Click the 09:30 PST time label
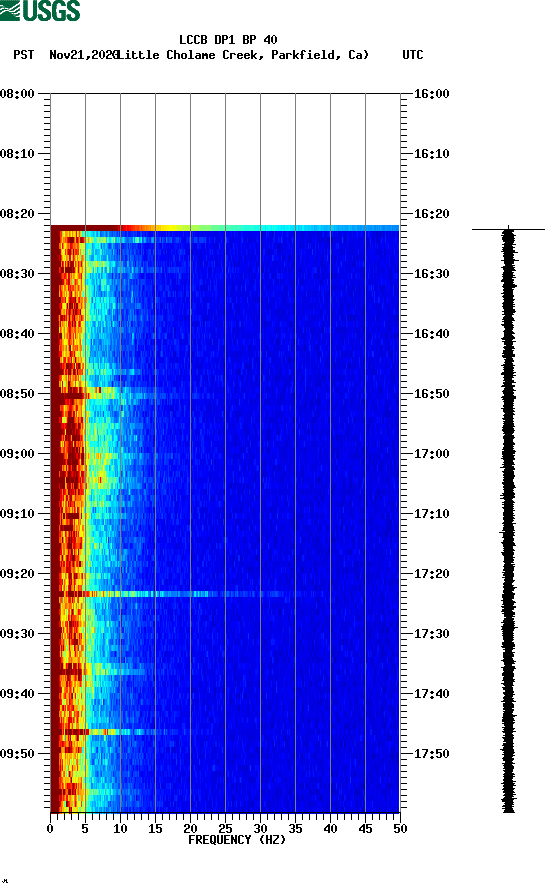Image resolution: width=552 pixels, height=892 pixels. [x=18, y=634]
